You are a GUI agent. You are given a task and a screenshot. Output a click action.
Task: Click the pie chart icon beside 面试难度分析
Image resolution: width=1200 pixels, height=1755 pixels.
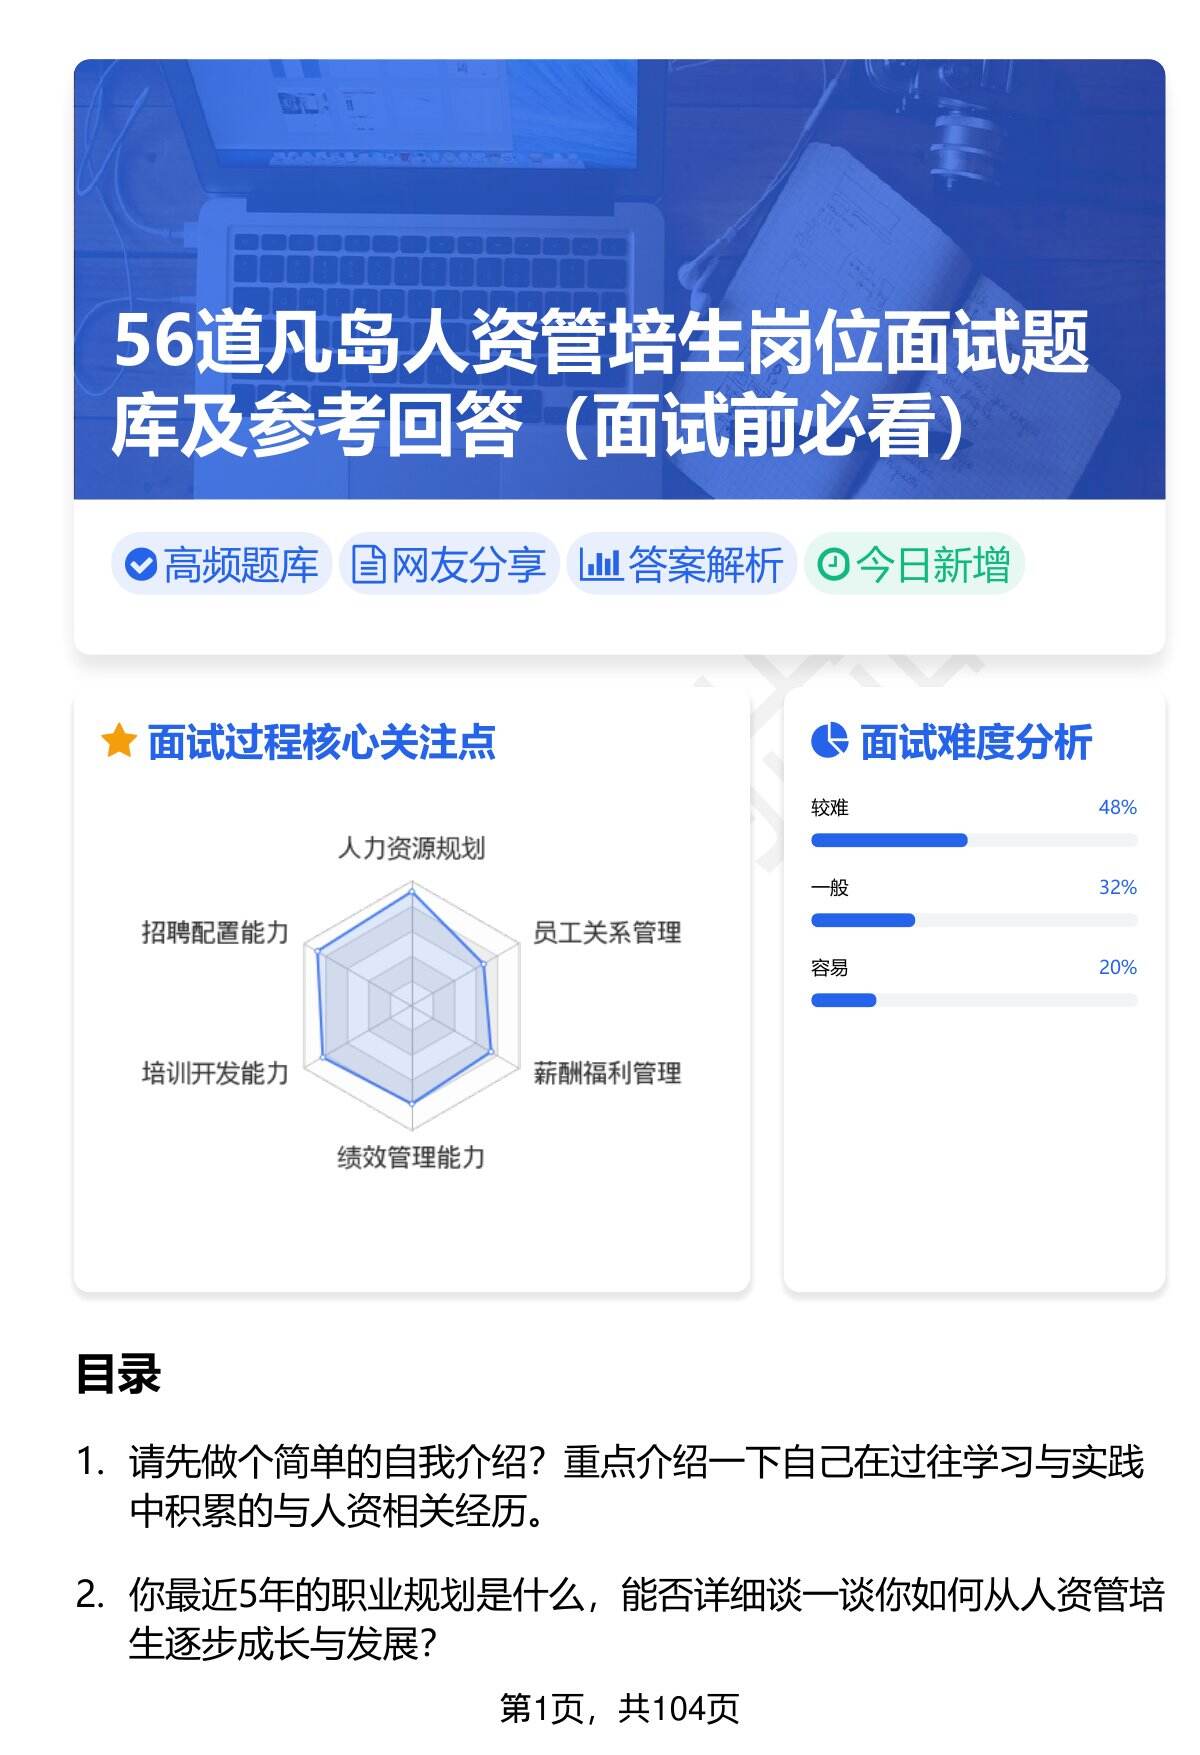[x=829, y=742]
